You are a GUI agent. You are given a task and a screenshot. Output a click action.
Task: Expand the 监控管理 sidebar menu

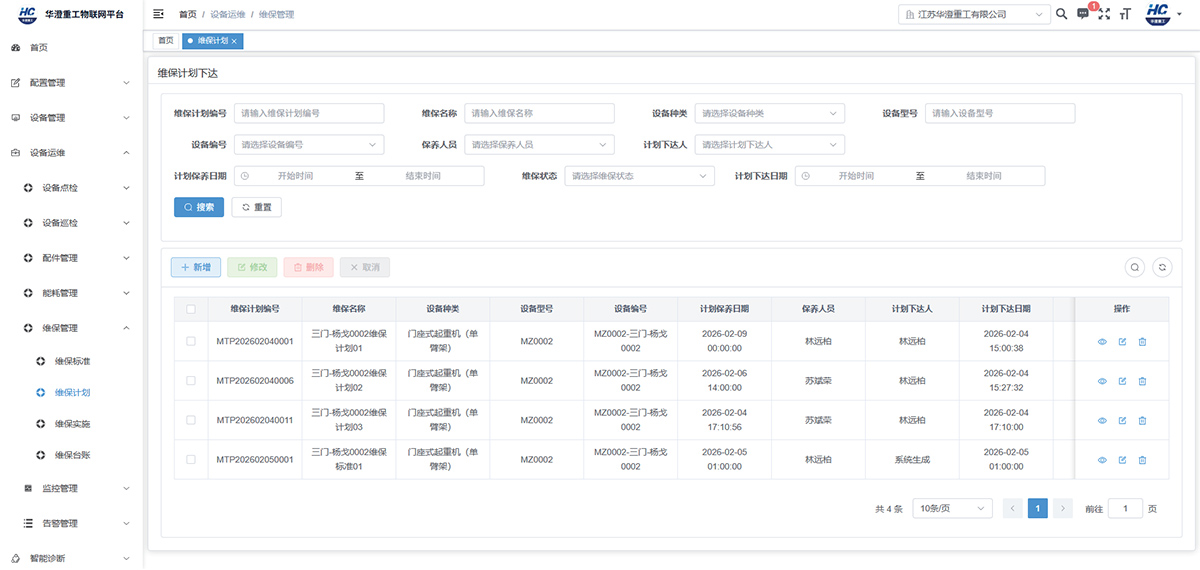pos(71,488)
